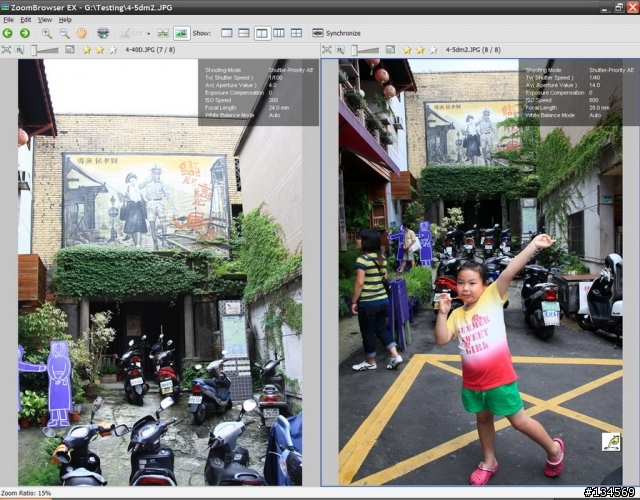640x500 pixels.
Task: Click navigator icon in left pane
Action: [70, 50]
